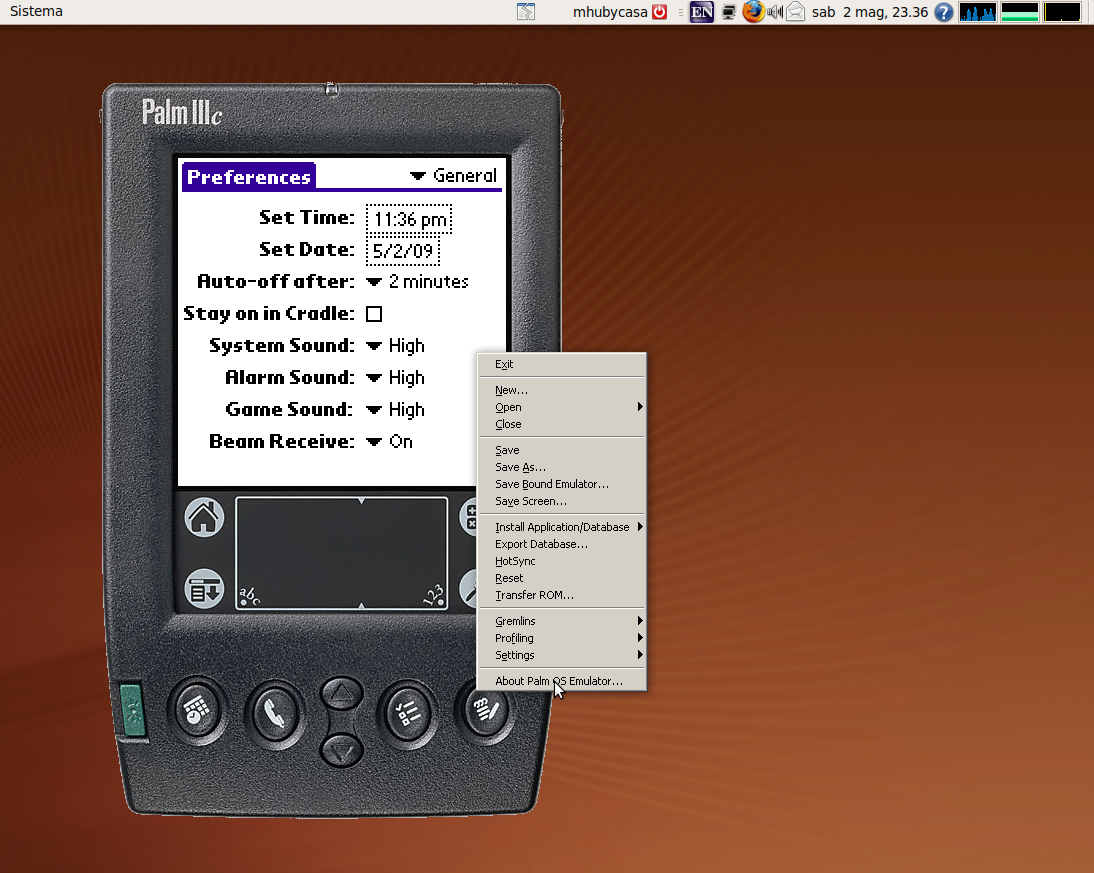This screenshot has width=1094, height=873.
Task: Tap the Graffiti writing area
Action: [341, 553]
